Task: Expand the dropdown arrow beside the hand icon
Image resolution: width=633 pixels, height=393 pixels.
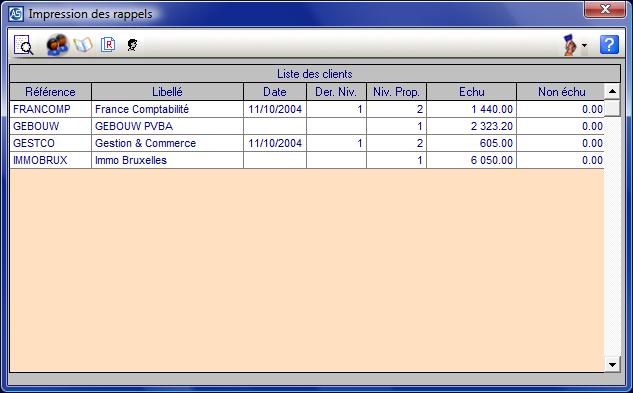Action: coord(584,45)
